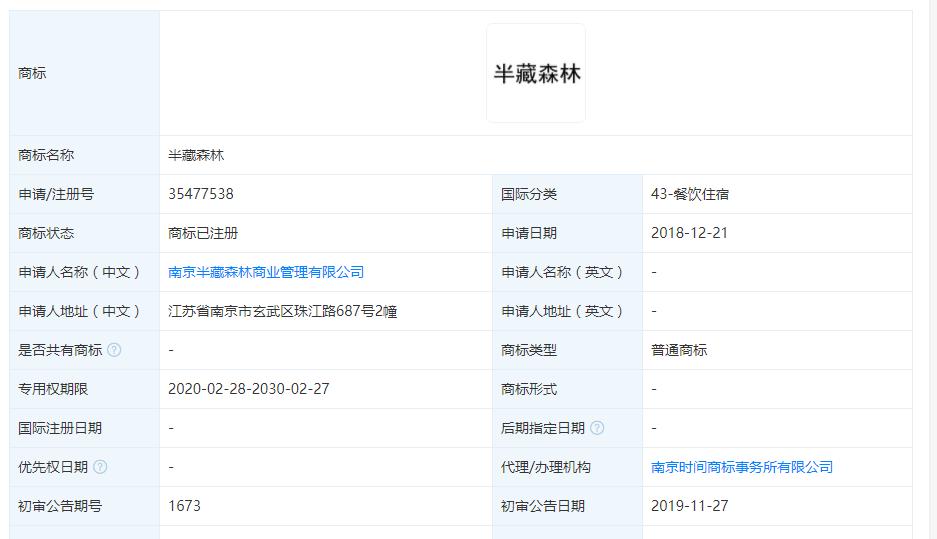Select status value 商标已注册
This screenshot has height=539, width=937.
203,233
